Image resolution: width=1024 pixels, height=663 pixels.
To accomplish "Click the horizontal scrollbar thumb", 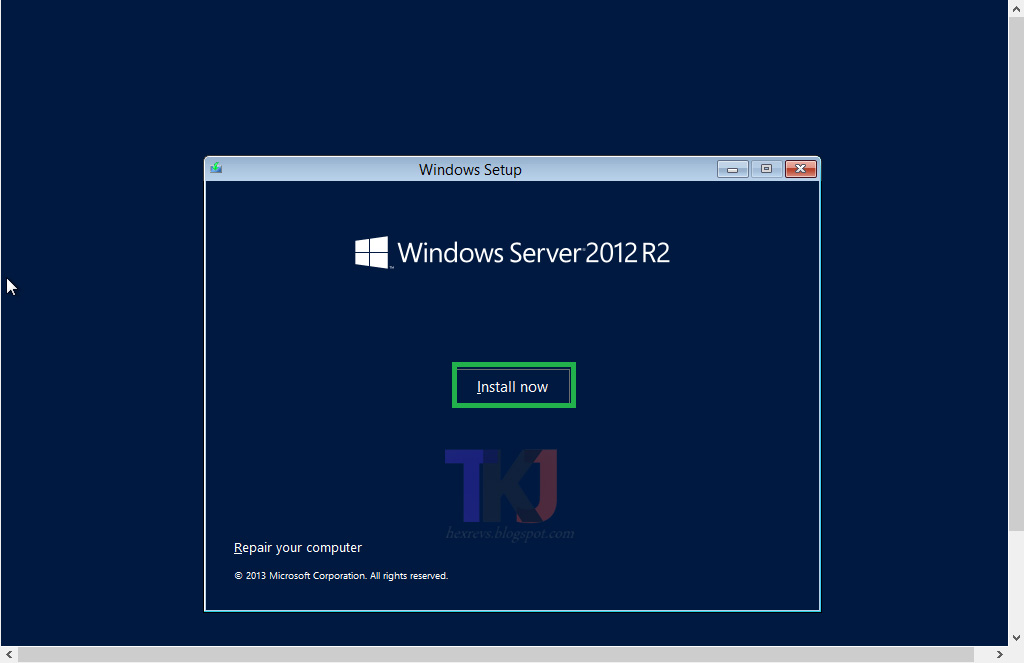I will point(496,655).
